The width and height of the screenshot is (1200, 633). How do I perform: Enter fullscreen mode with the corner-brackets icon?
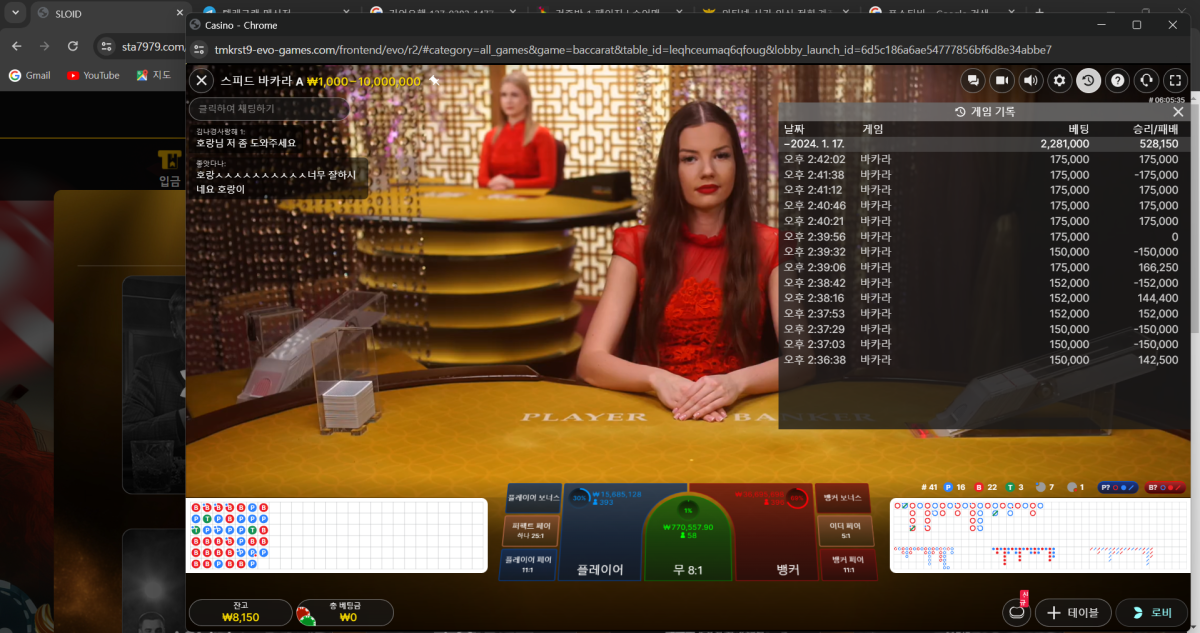pyautogui.click(x=1176, y=81)
